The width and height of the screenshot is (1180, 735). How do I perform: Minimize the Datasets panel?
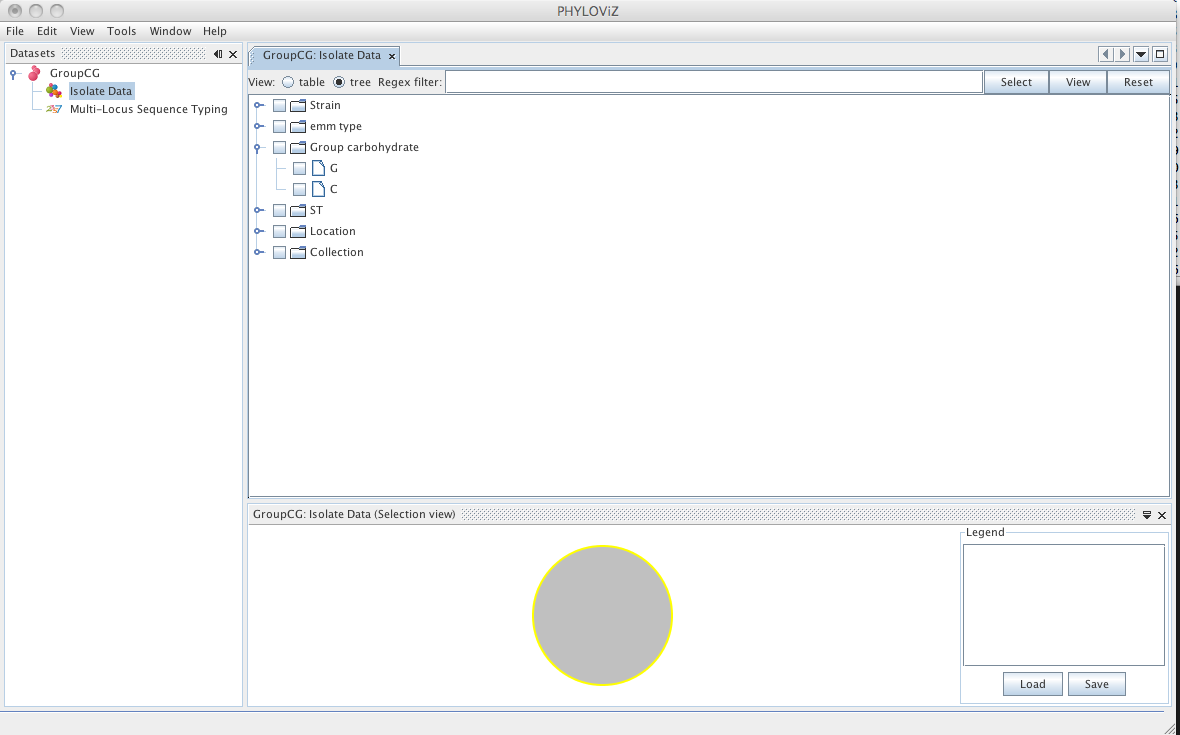[x=218, y=54]
